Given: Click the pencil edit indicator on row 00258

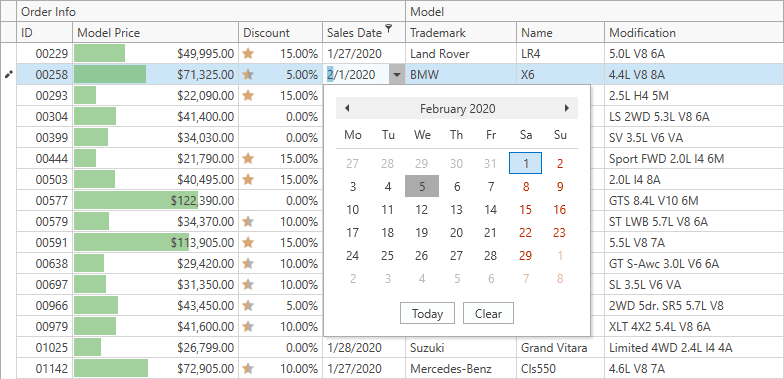Looking at the screenshot, I should tap(8, 74).
